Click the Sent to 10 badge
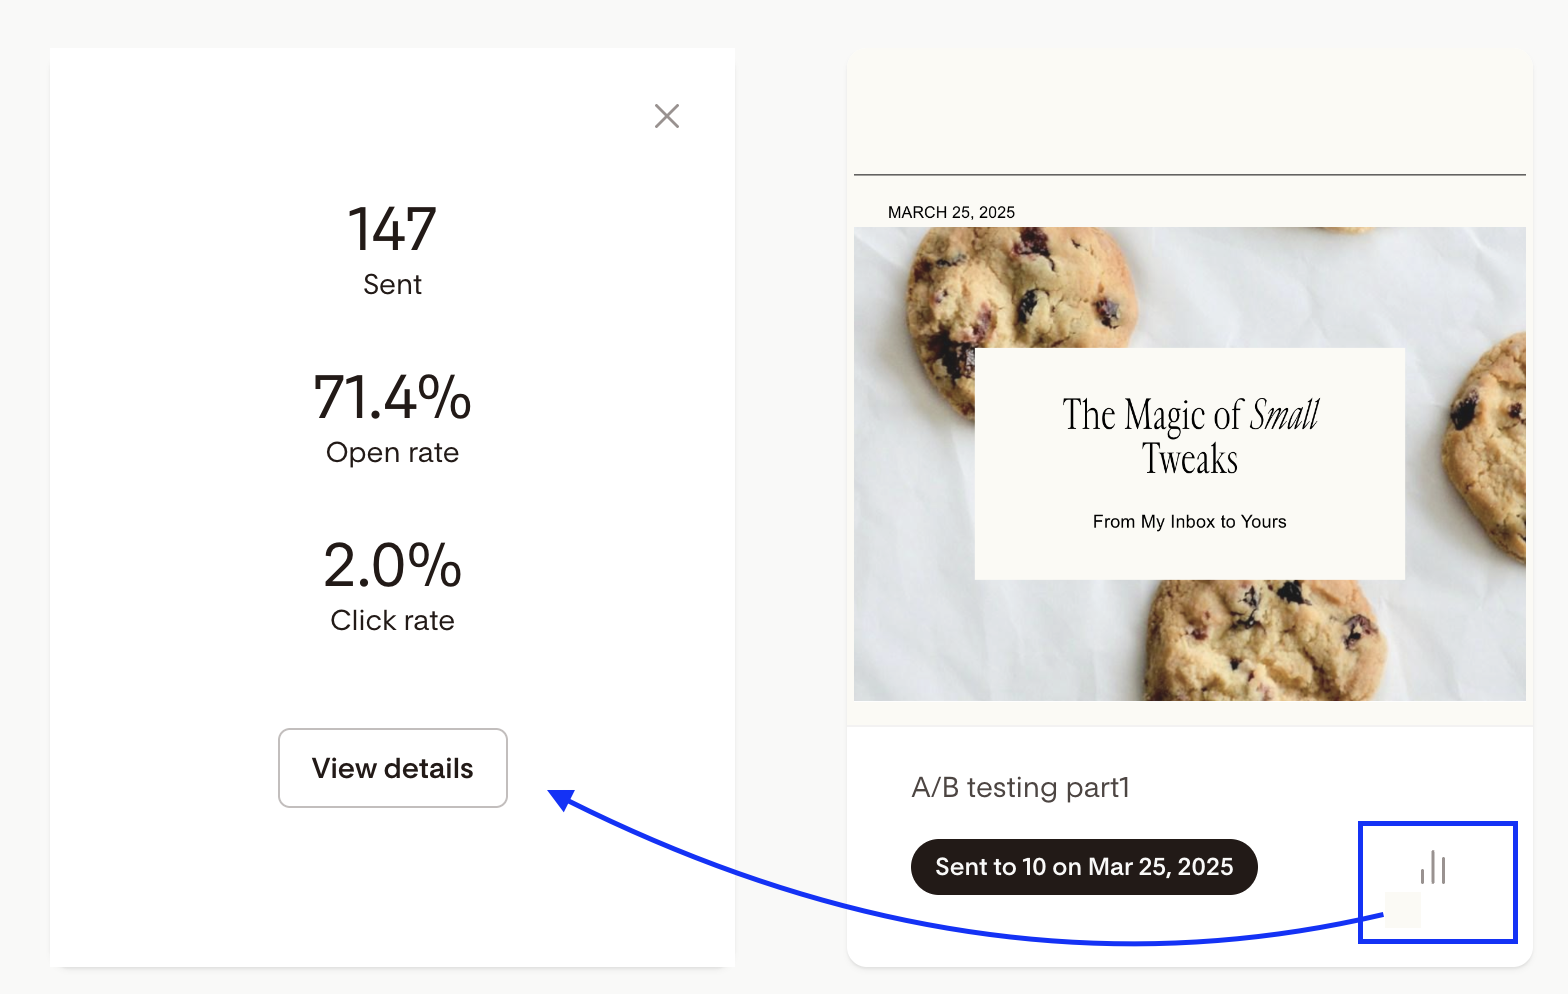Image resolution: width=1568 pixels, height=994 pixels. point(1084,867)
